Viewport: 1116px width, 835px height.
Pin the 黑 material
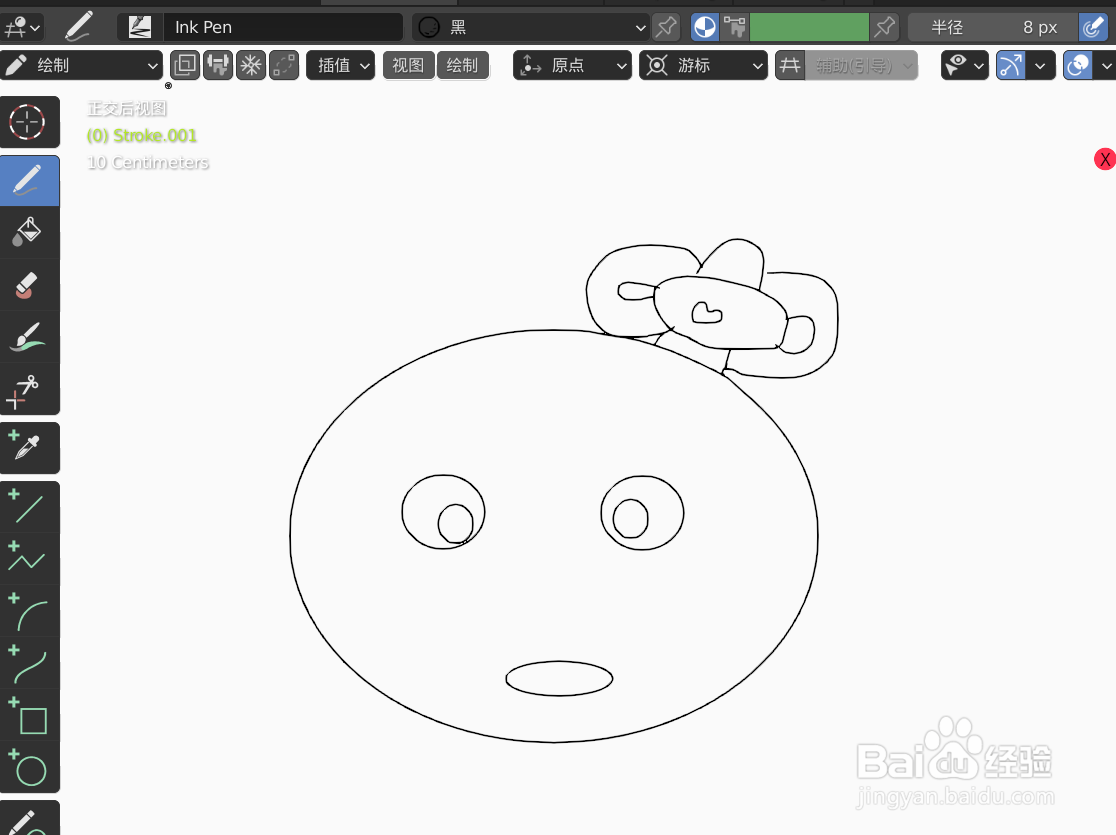(666, 27)
